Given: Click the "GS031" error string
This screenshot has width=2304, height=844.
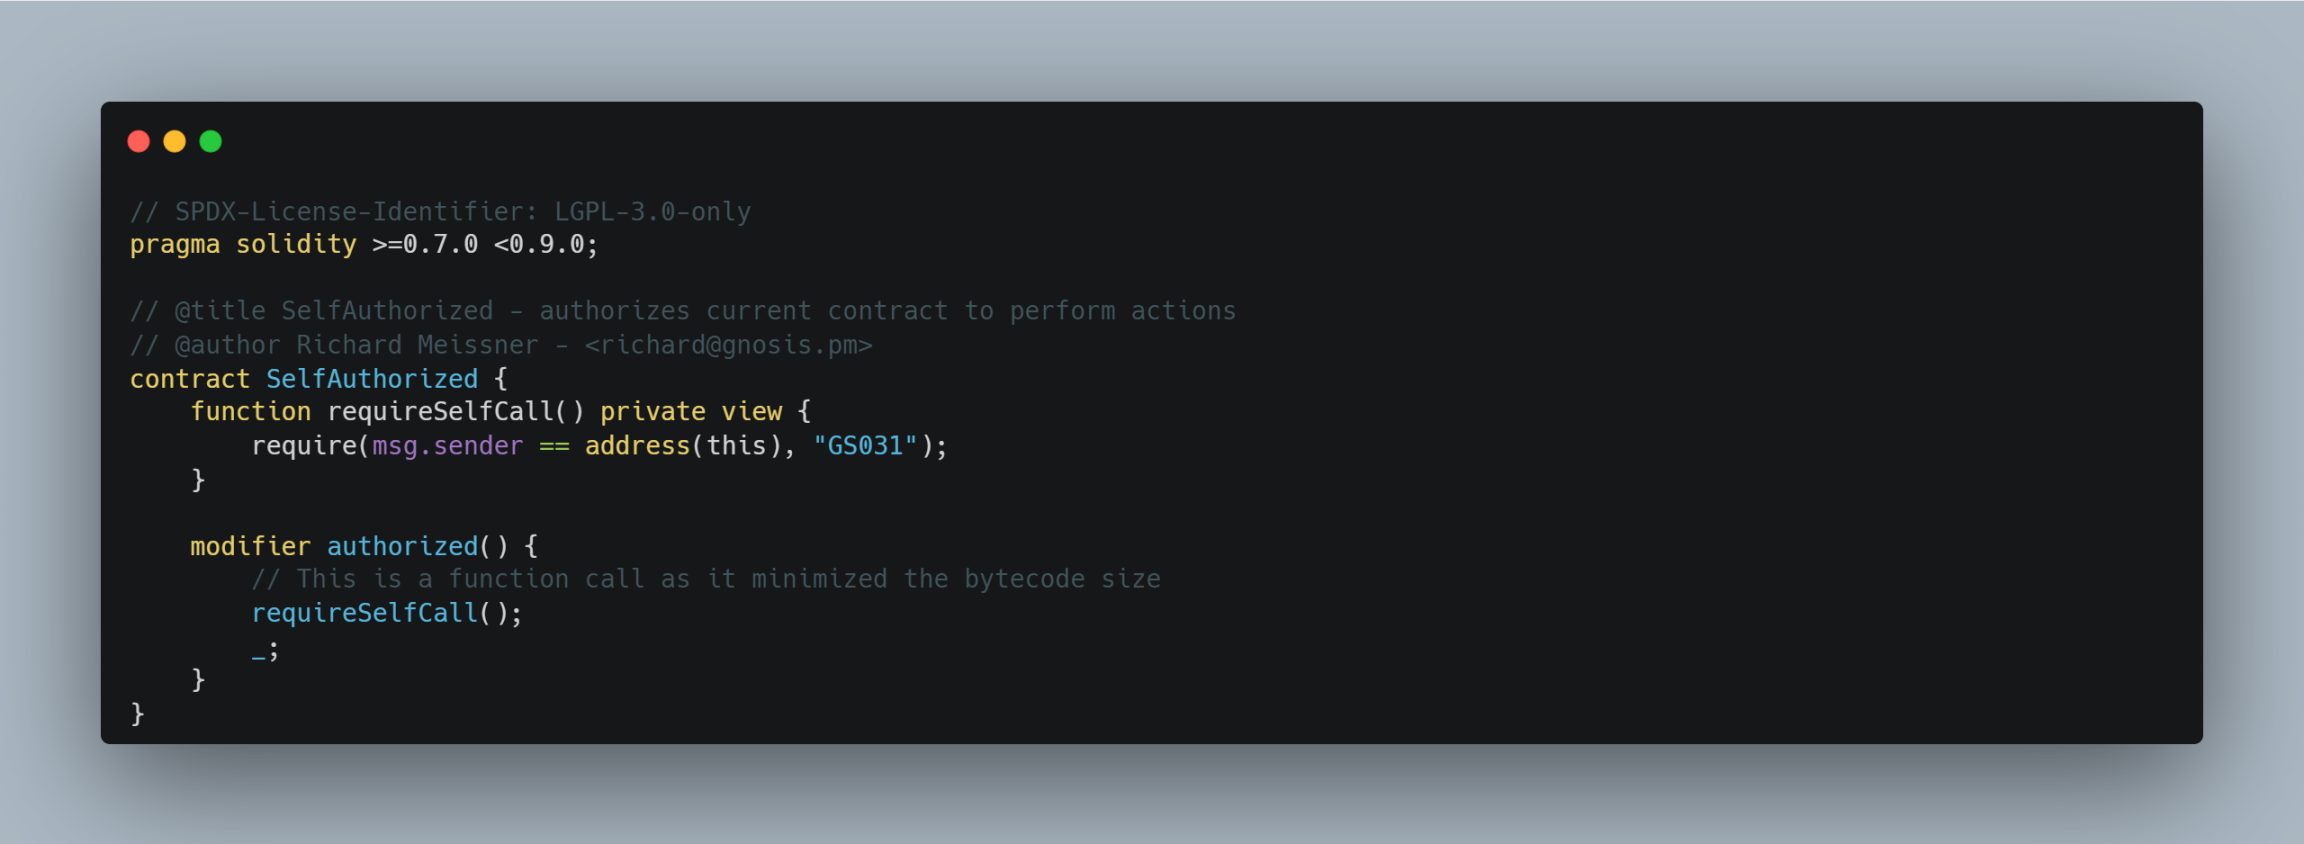Looking at the screenshot, I should (865, 446).
